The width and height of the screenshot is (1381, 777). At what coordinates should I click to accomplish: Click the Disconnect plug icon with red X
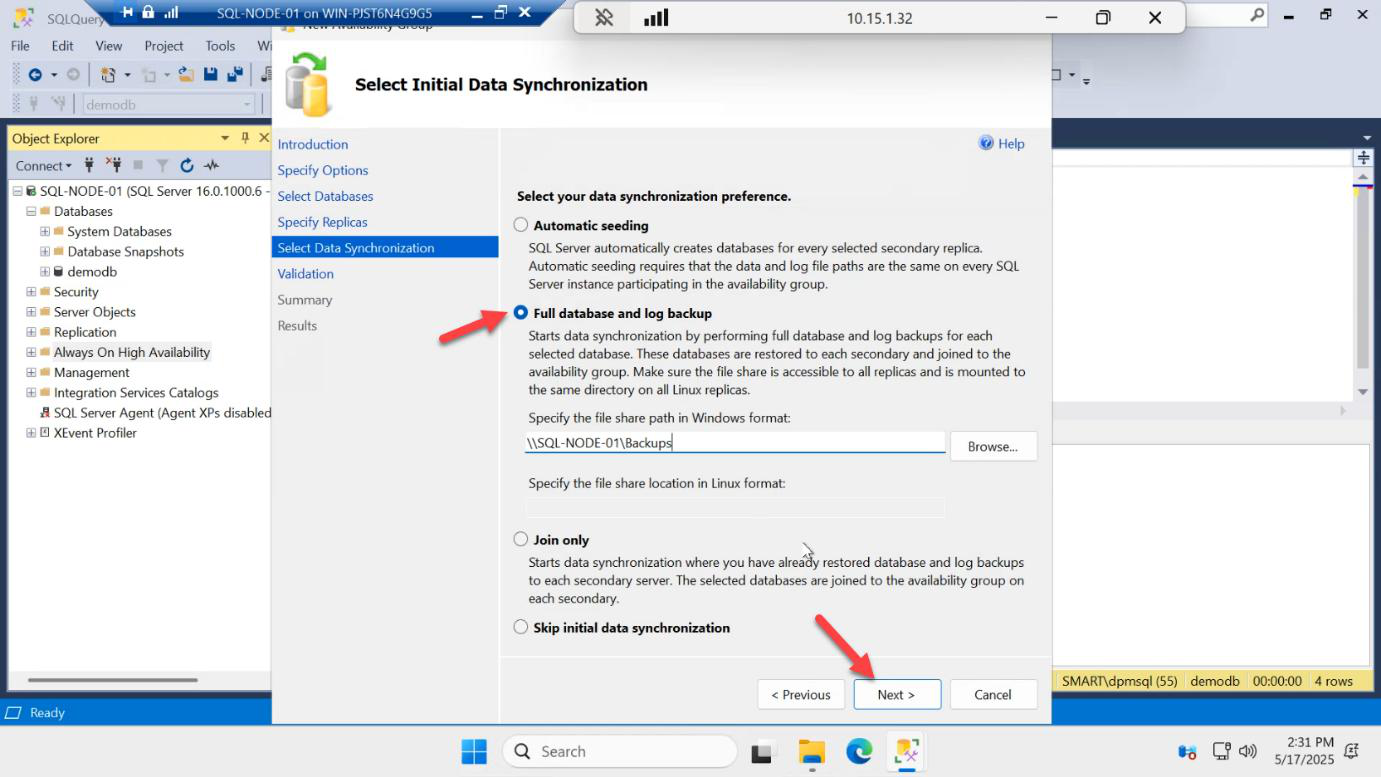(x=113, y=165)
